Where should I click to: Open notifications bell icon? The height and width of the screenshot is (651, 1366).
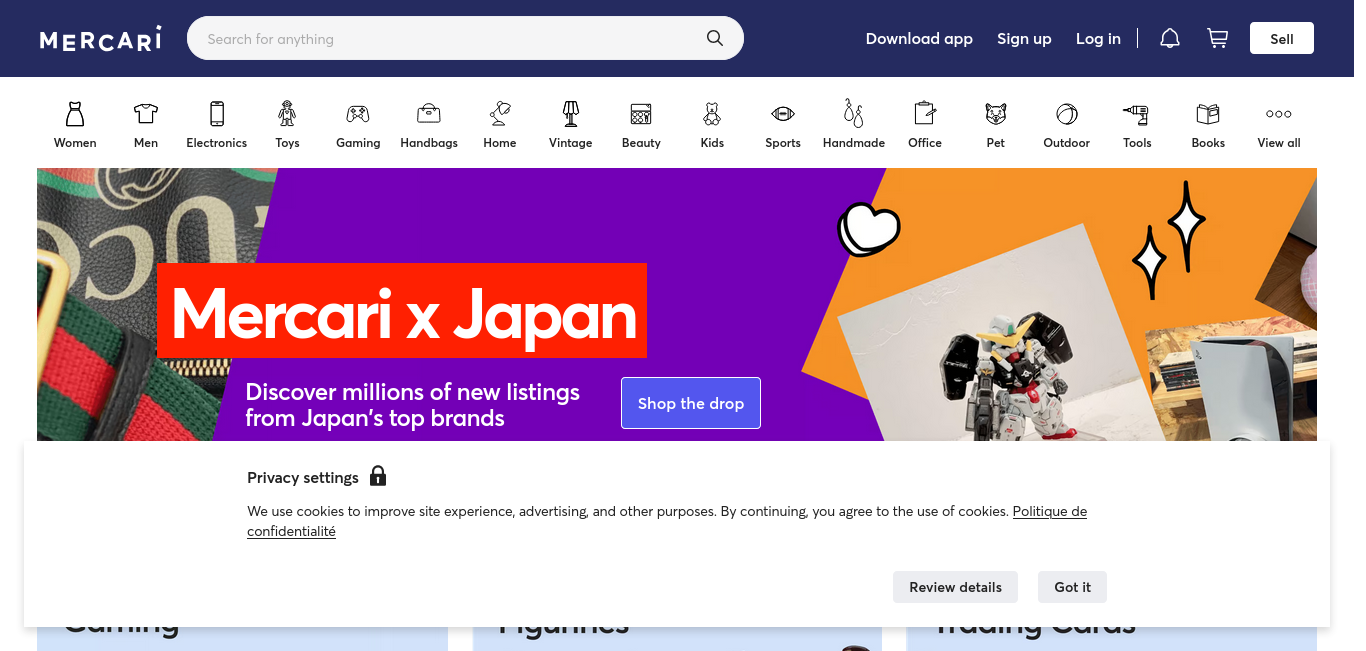[1170, 38]
